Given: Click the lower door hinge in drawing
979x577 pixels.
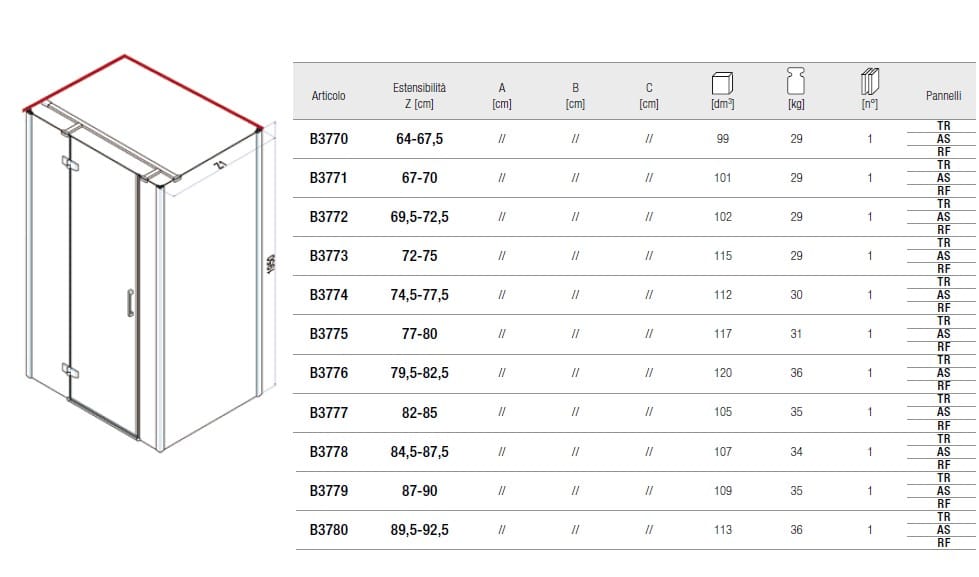Looking at the screenshot, I should pos(67,368).
